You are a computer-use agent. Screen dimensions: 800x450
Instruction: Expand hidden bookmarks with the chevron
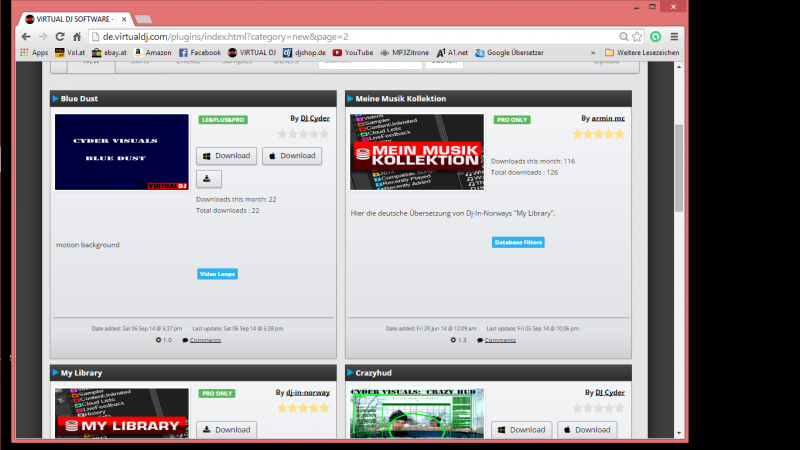pos(593,53)
